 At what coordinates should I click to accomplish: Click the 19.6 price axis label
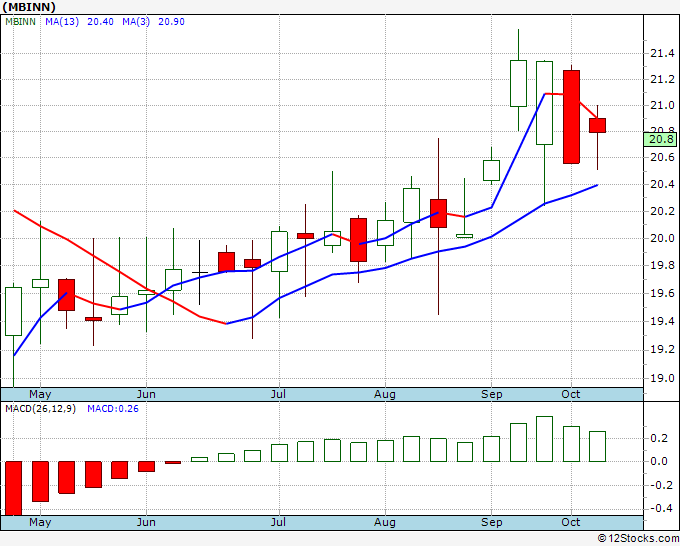click(x=662, y=294)
